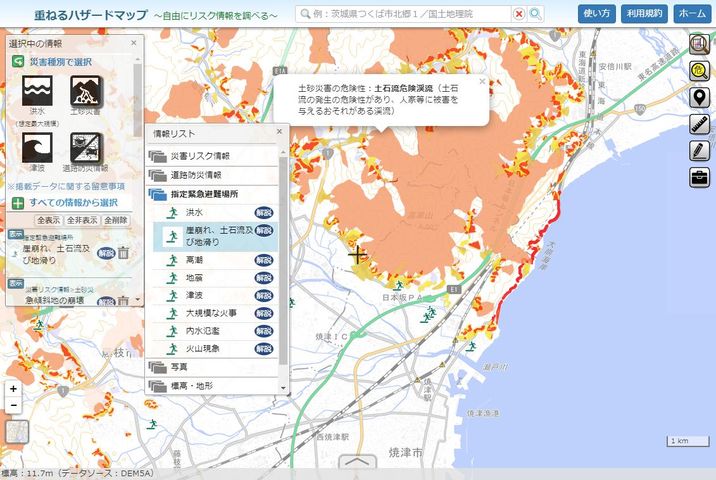Select 高潮 in the evacuation site list
716x480 pixels.
click(197, 260)
